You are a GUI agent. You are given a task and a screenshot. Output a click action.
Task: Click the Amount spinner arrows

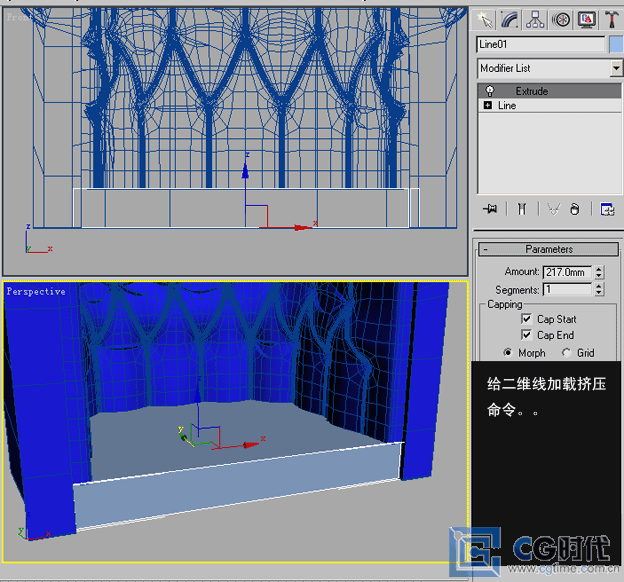(x=599, y=272)
